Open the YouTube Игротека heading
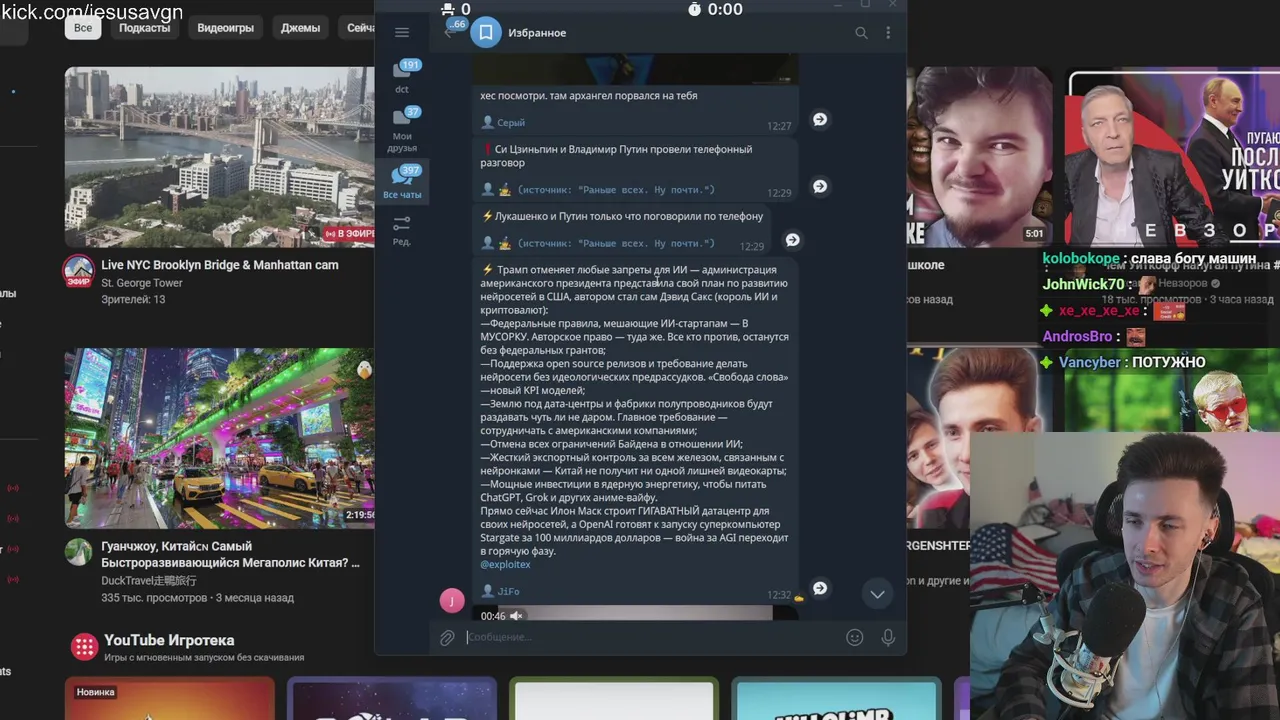Viewport: 1280px width, 720px height. [169, 640]
